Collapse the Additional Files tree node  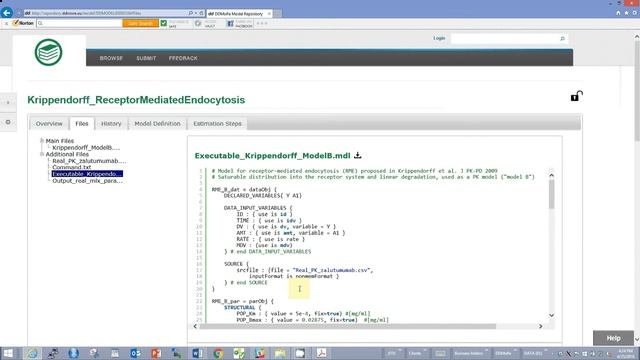coord(42,154)
